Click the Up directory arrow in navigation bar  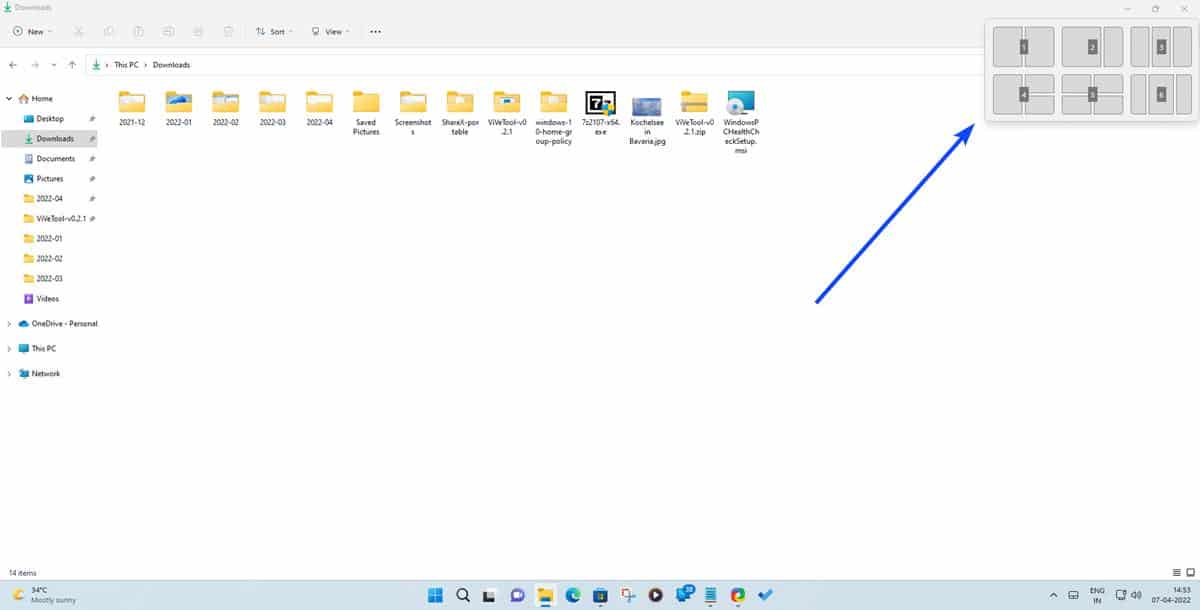tap(72, 65)
